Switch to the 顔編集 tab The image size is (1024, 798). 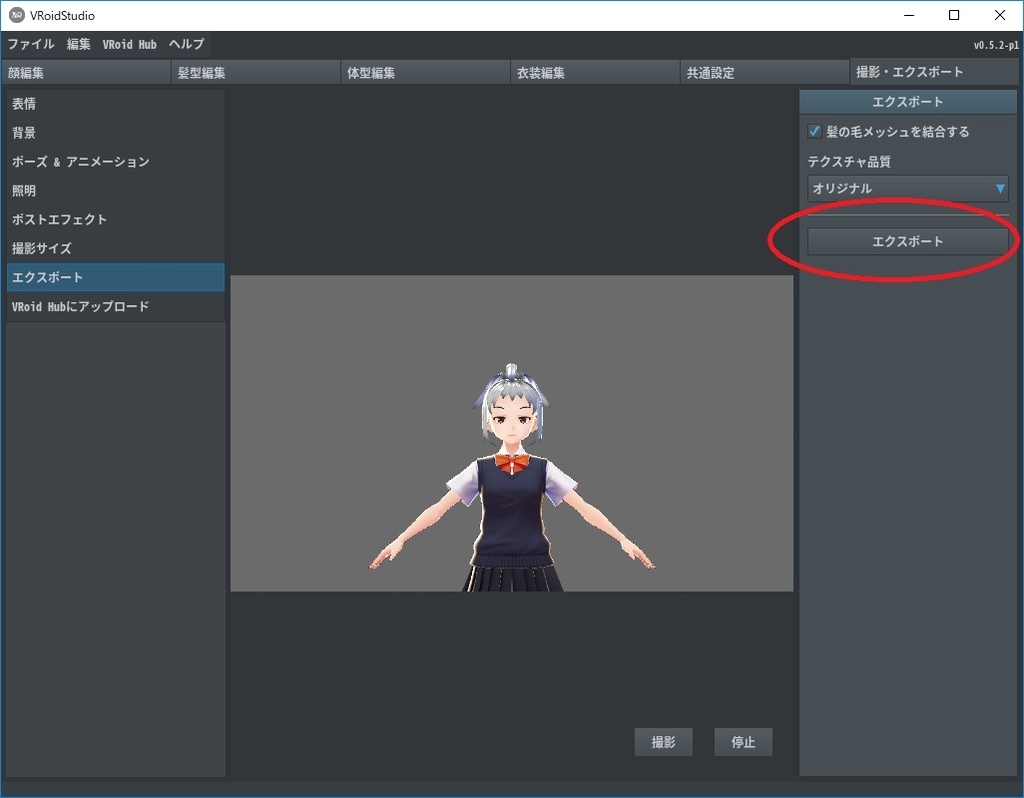click(86, 72)
